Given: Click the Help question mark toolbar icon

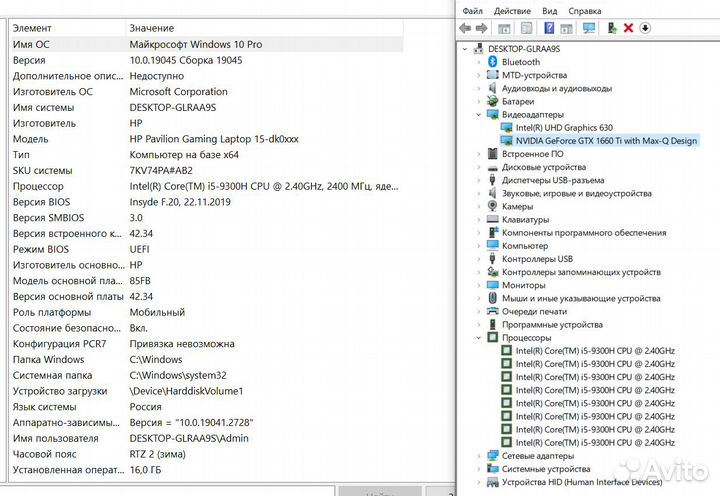Looking at the screenshot, I should point(550,28).
